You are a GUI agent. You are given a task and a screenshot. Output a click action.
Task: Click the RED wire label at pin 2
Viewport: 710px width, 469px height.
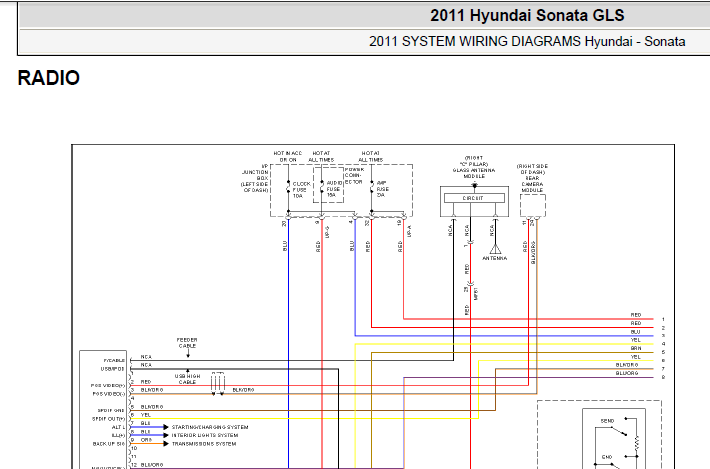[146, 382]
